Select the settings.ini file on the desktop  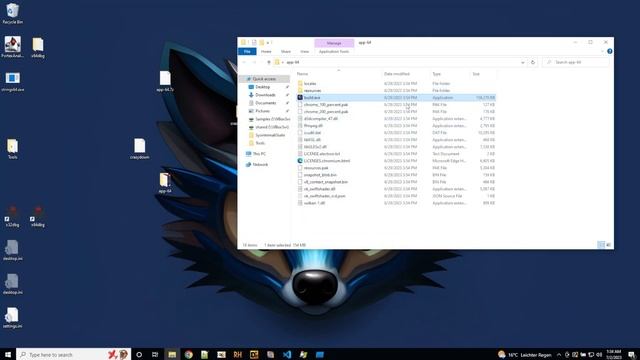(x=13, y=318)
